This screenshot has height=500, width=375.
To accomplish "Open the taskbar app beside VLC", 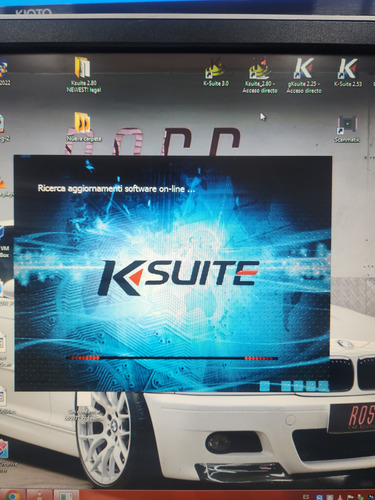I will click(66, 495).
